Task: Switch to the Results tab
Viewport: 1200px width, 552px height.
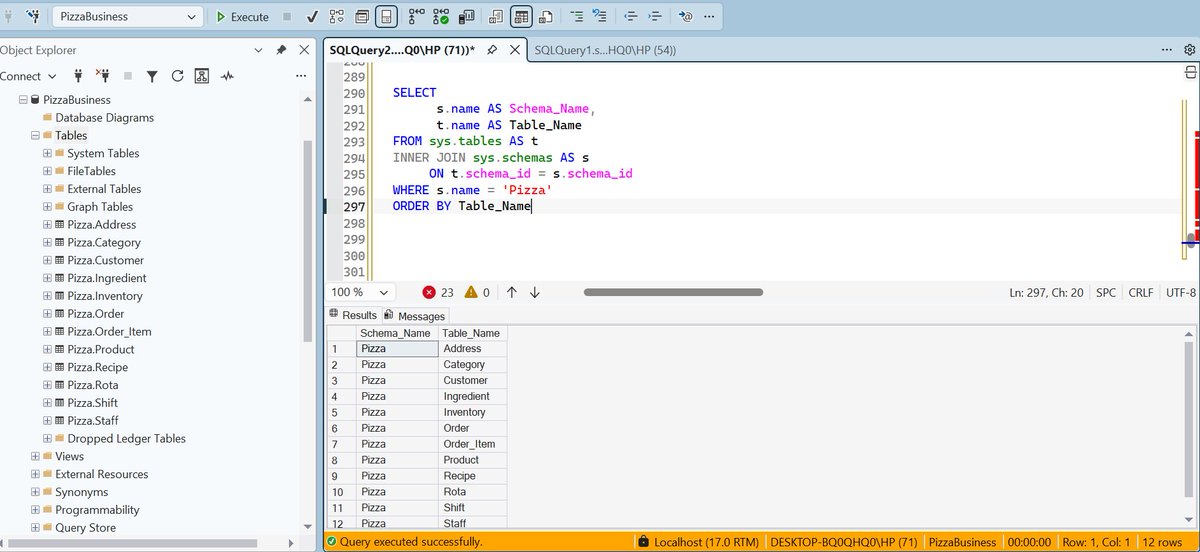Action: [353, 315]
